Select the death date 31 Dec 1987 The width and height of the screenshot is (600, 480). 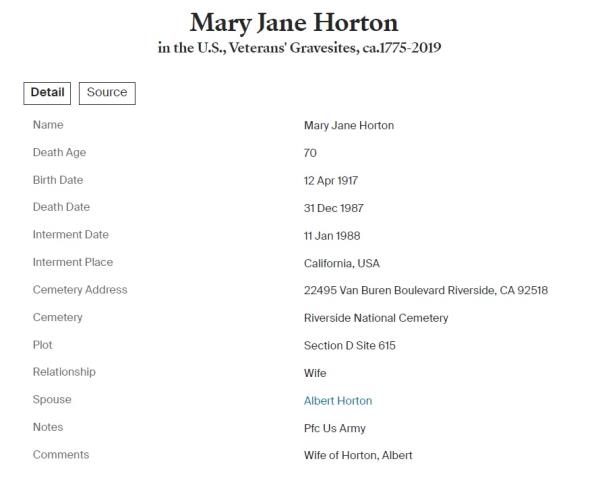(x=334, y=208)
